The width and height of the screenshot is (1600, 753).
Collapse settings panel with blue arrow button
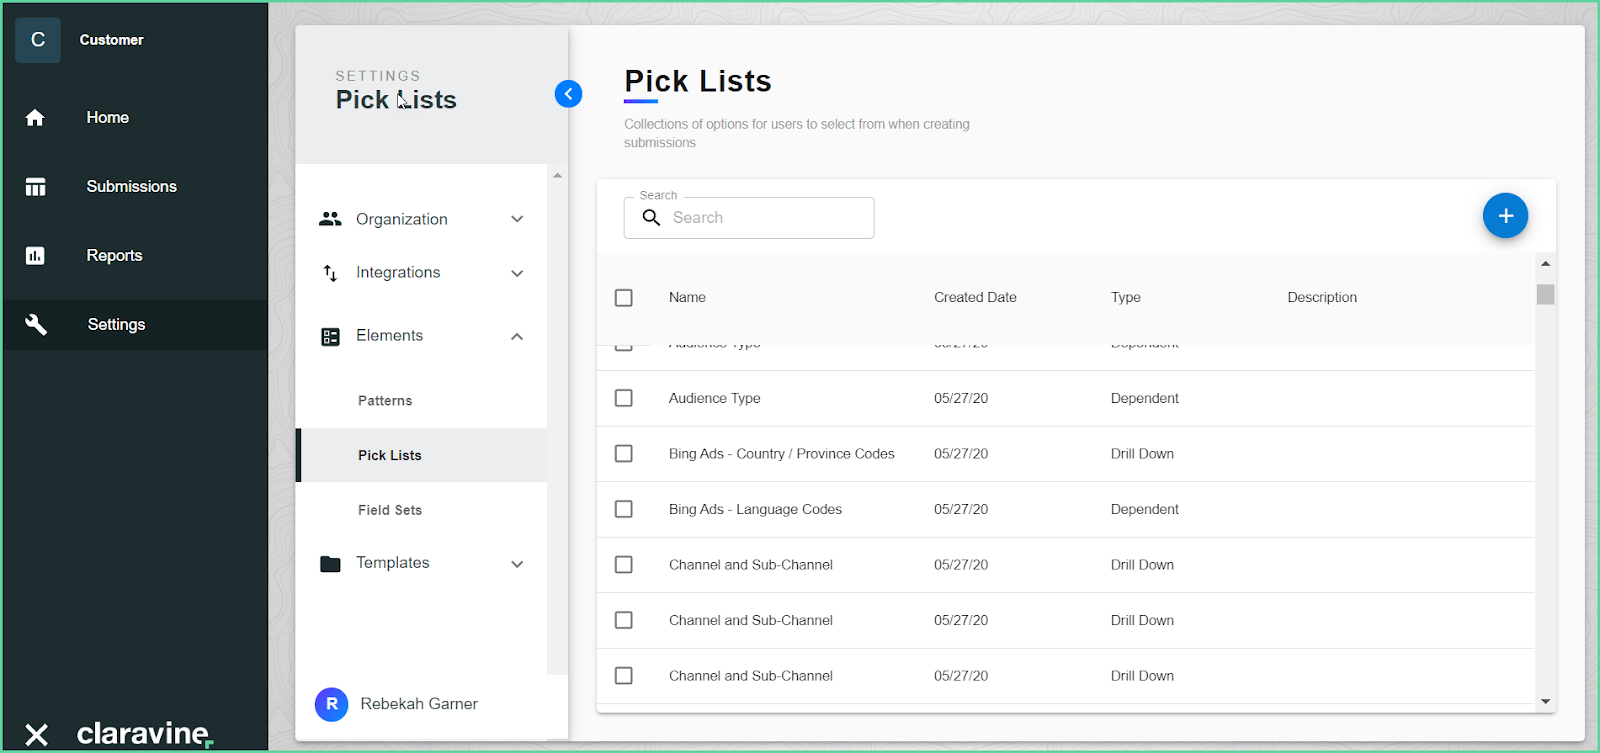tap(568, 94)
